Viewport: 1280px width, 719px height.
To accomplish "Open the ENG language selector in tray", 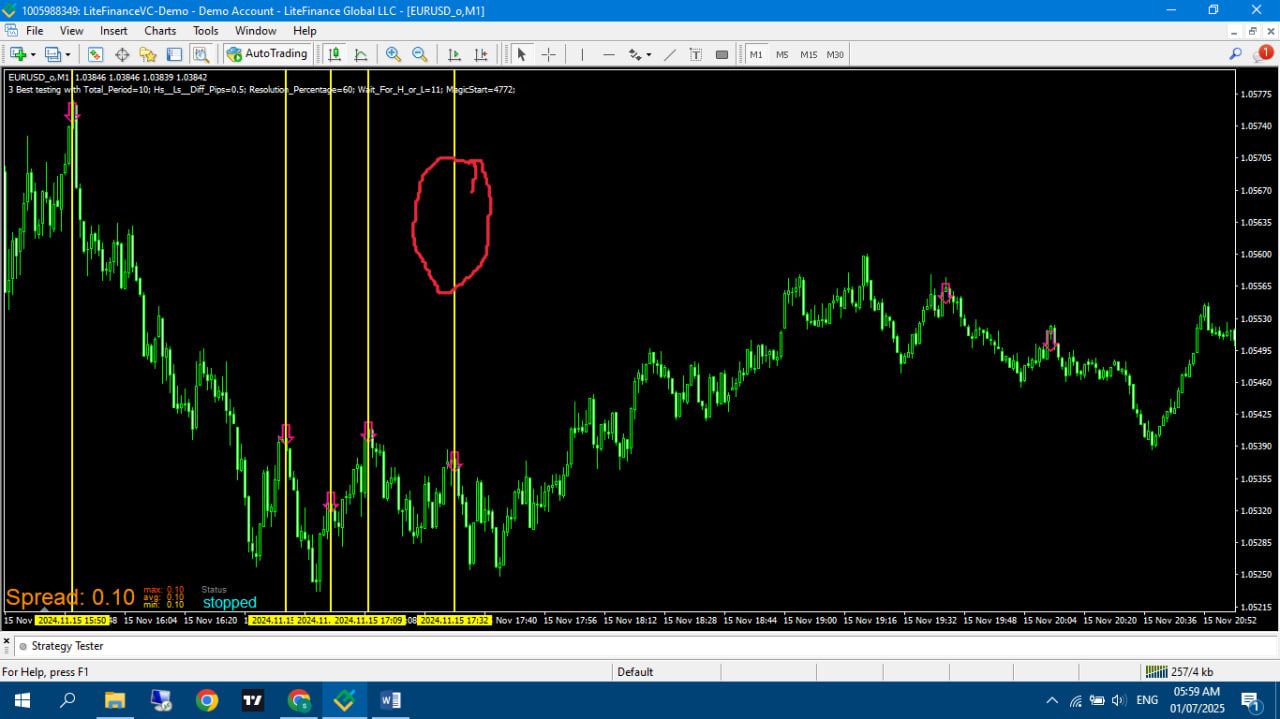I will (1147, 700).
